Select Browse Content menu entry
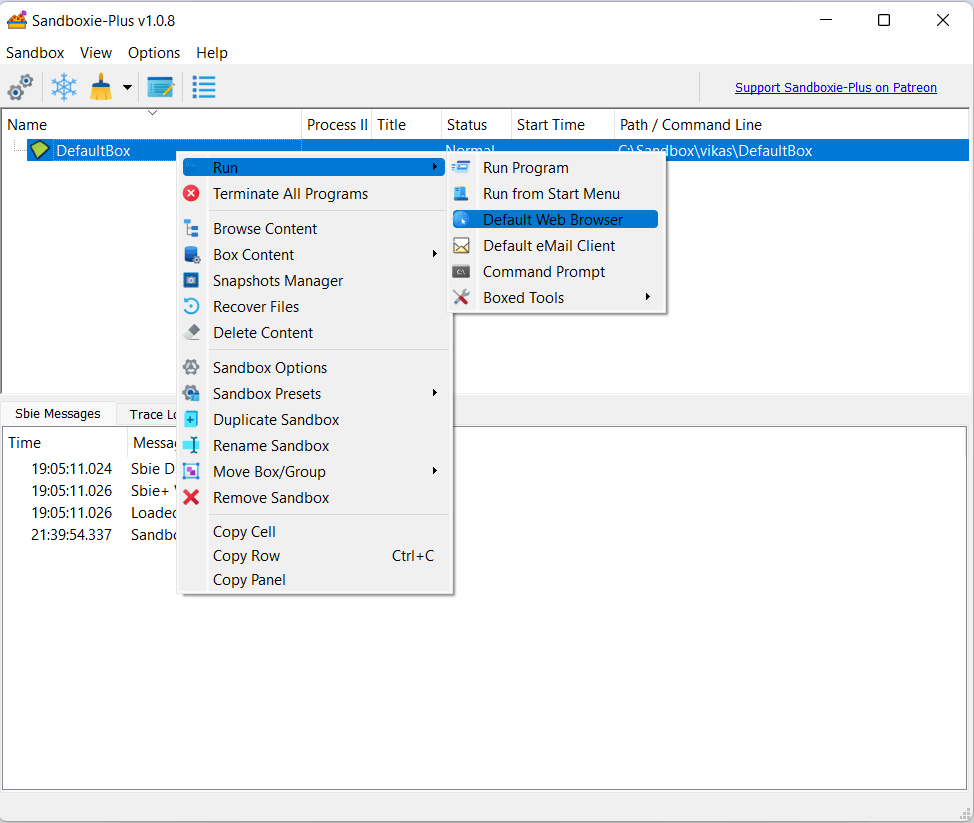974x823 pixels. pyautogui.click(x=314, y=229)
